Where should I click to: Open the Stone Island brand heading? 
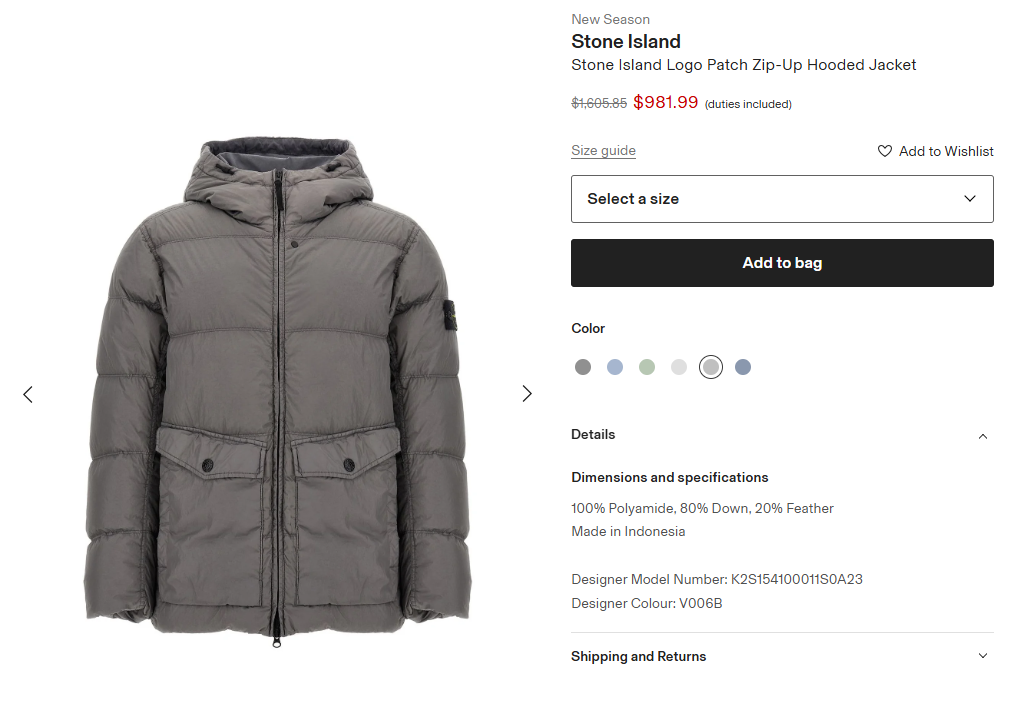pyautogui.click(x=626, y=42)
